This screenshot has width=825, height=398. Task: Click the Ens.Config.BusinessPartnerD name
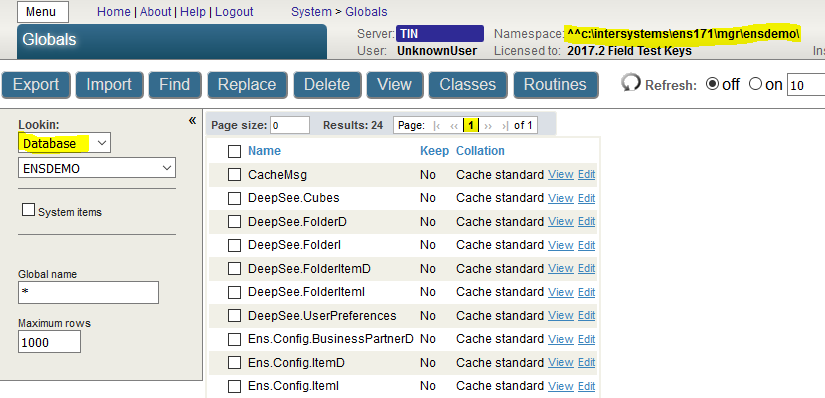(331, 340)
